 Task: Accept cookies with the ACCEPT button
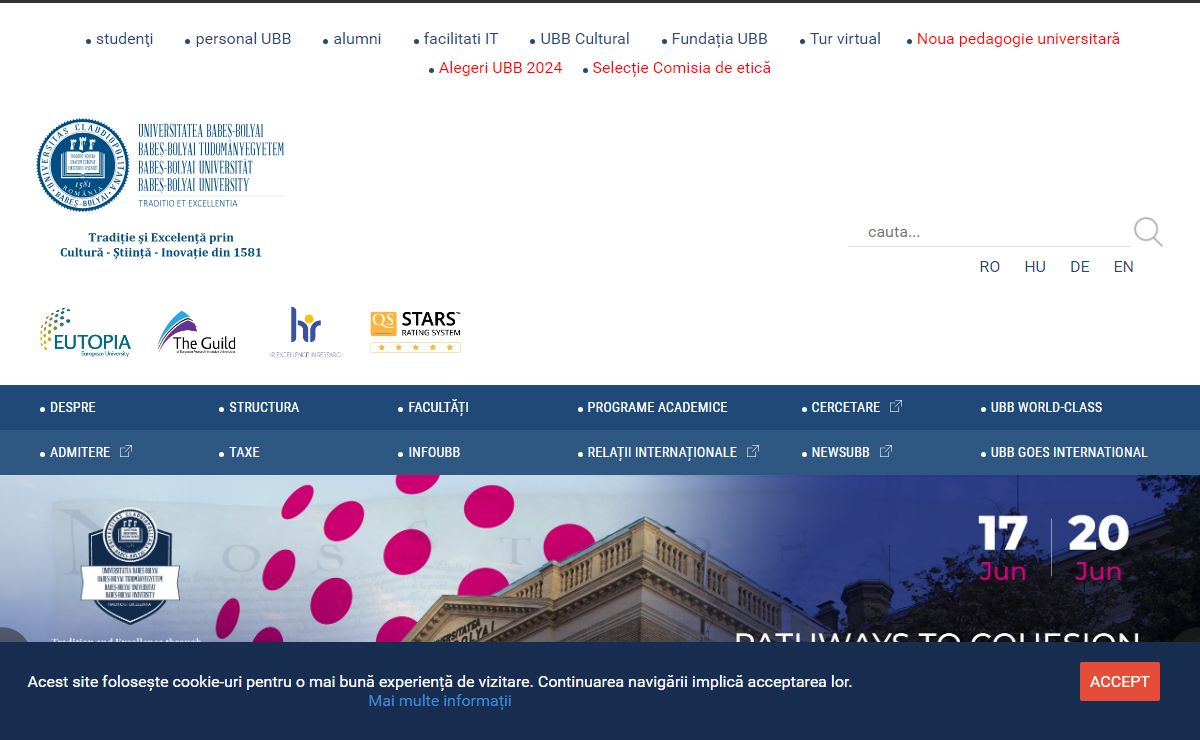pyautogui.click(x=1120, y=681)
